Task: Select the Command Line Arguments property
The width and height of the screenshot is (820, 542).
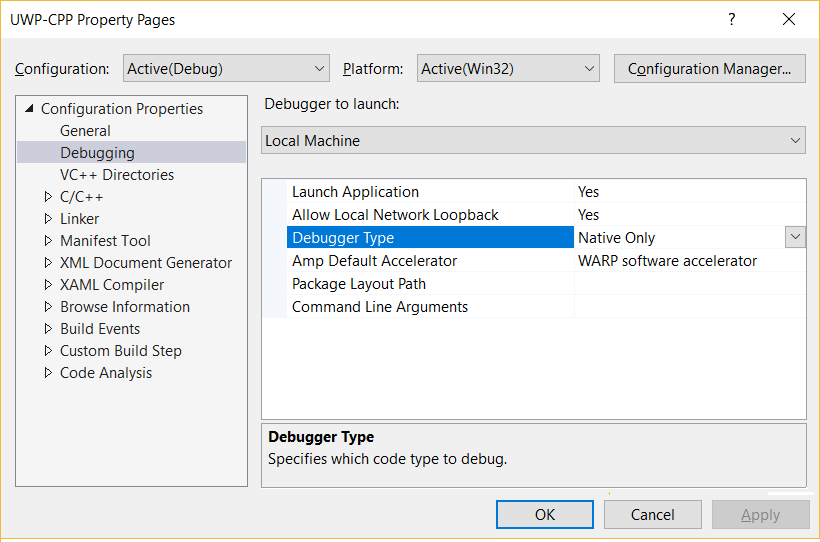Action: tap(430, 307)
